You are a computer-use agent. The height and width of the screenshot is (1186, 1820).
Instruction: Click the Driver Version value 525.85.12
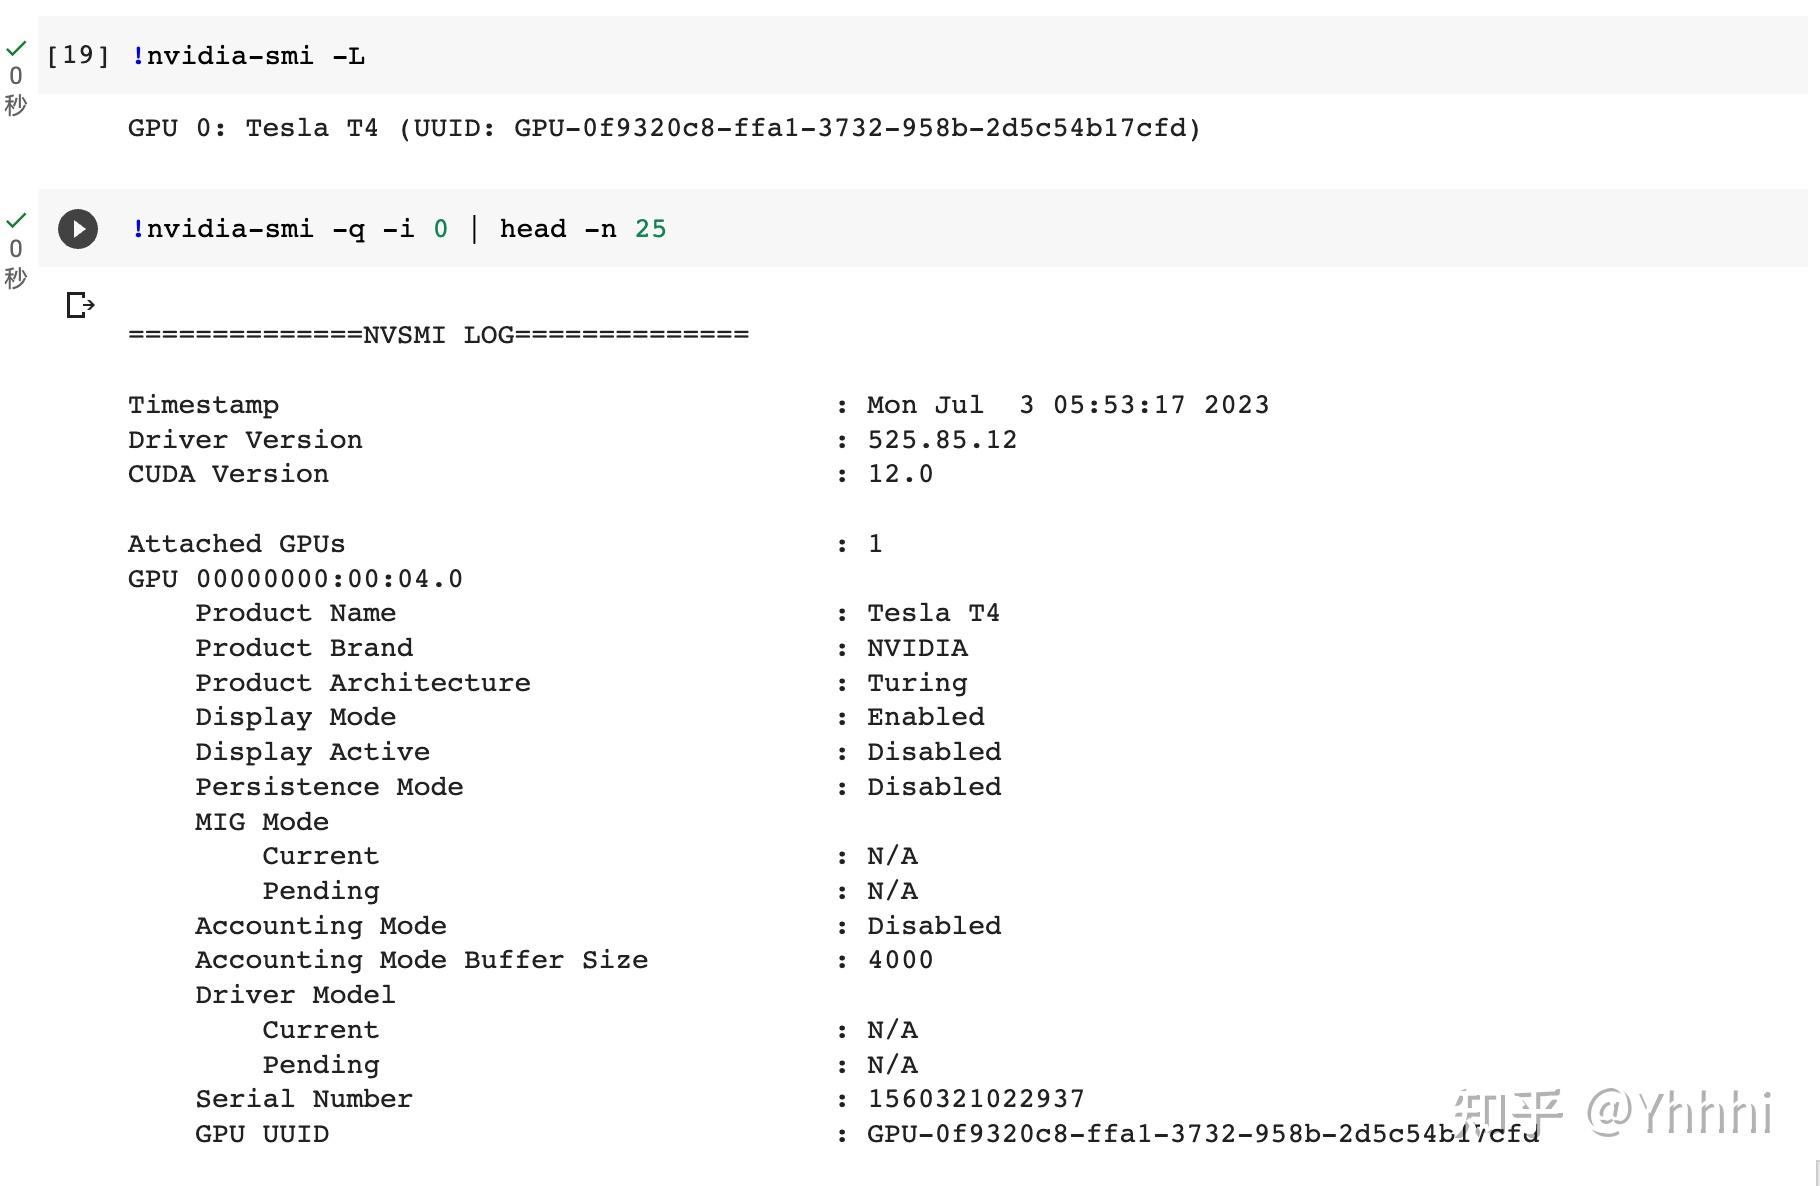click(x=942, y=440)
